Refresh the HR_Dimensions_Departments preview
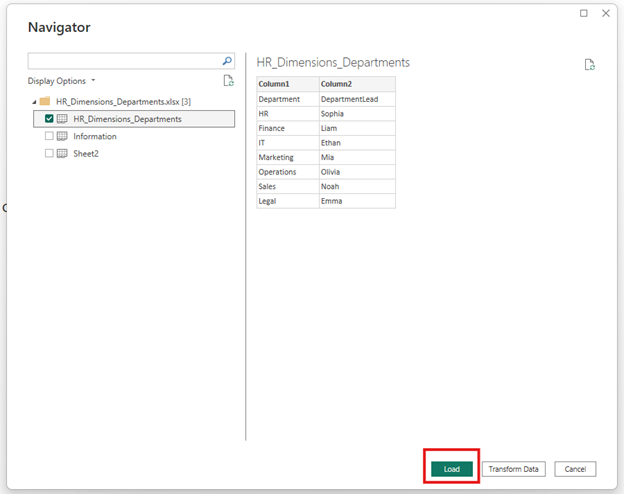Viewport: 624px width, 494px height. tap(590, 64)
